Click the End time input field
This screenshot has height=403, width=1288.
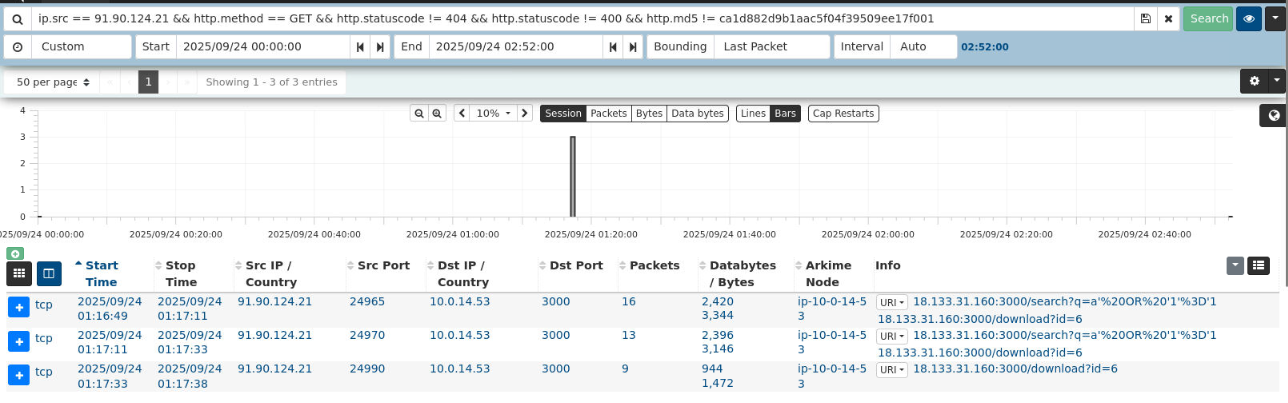click(516, 47)
